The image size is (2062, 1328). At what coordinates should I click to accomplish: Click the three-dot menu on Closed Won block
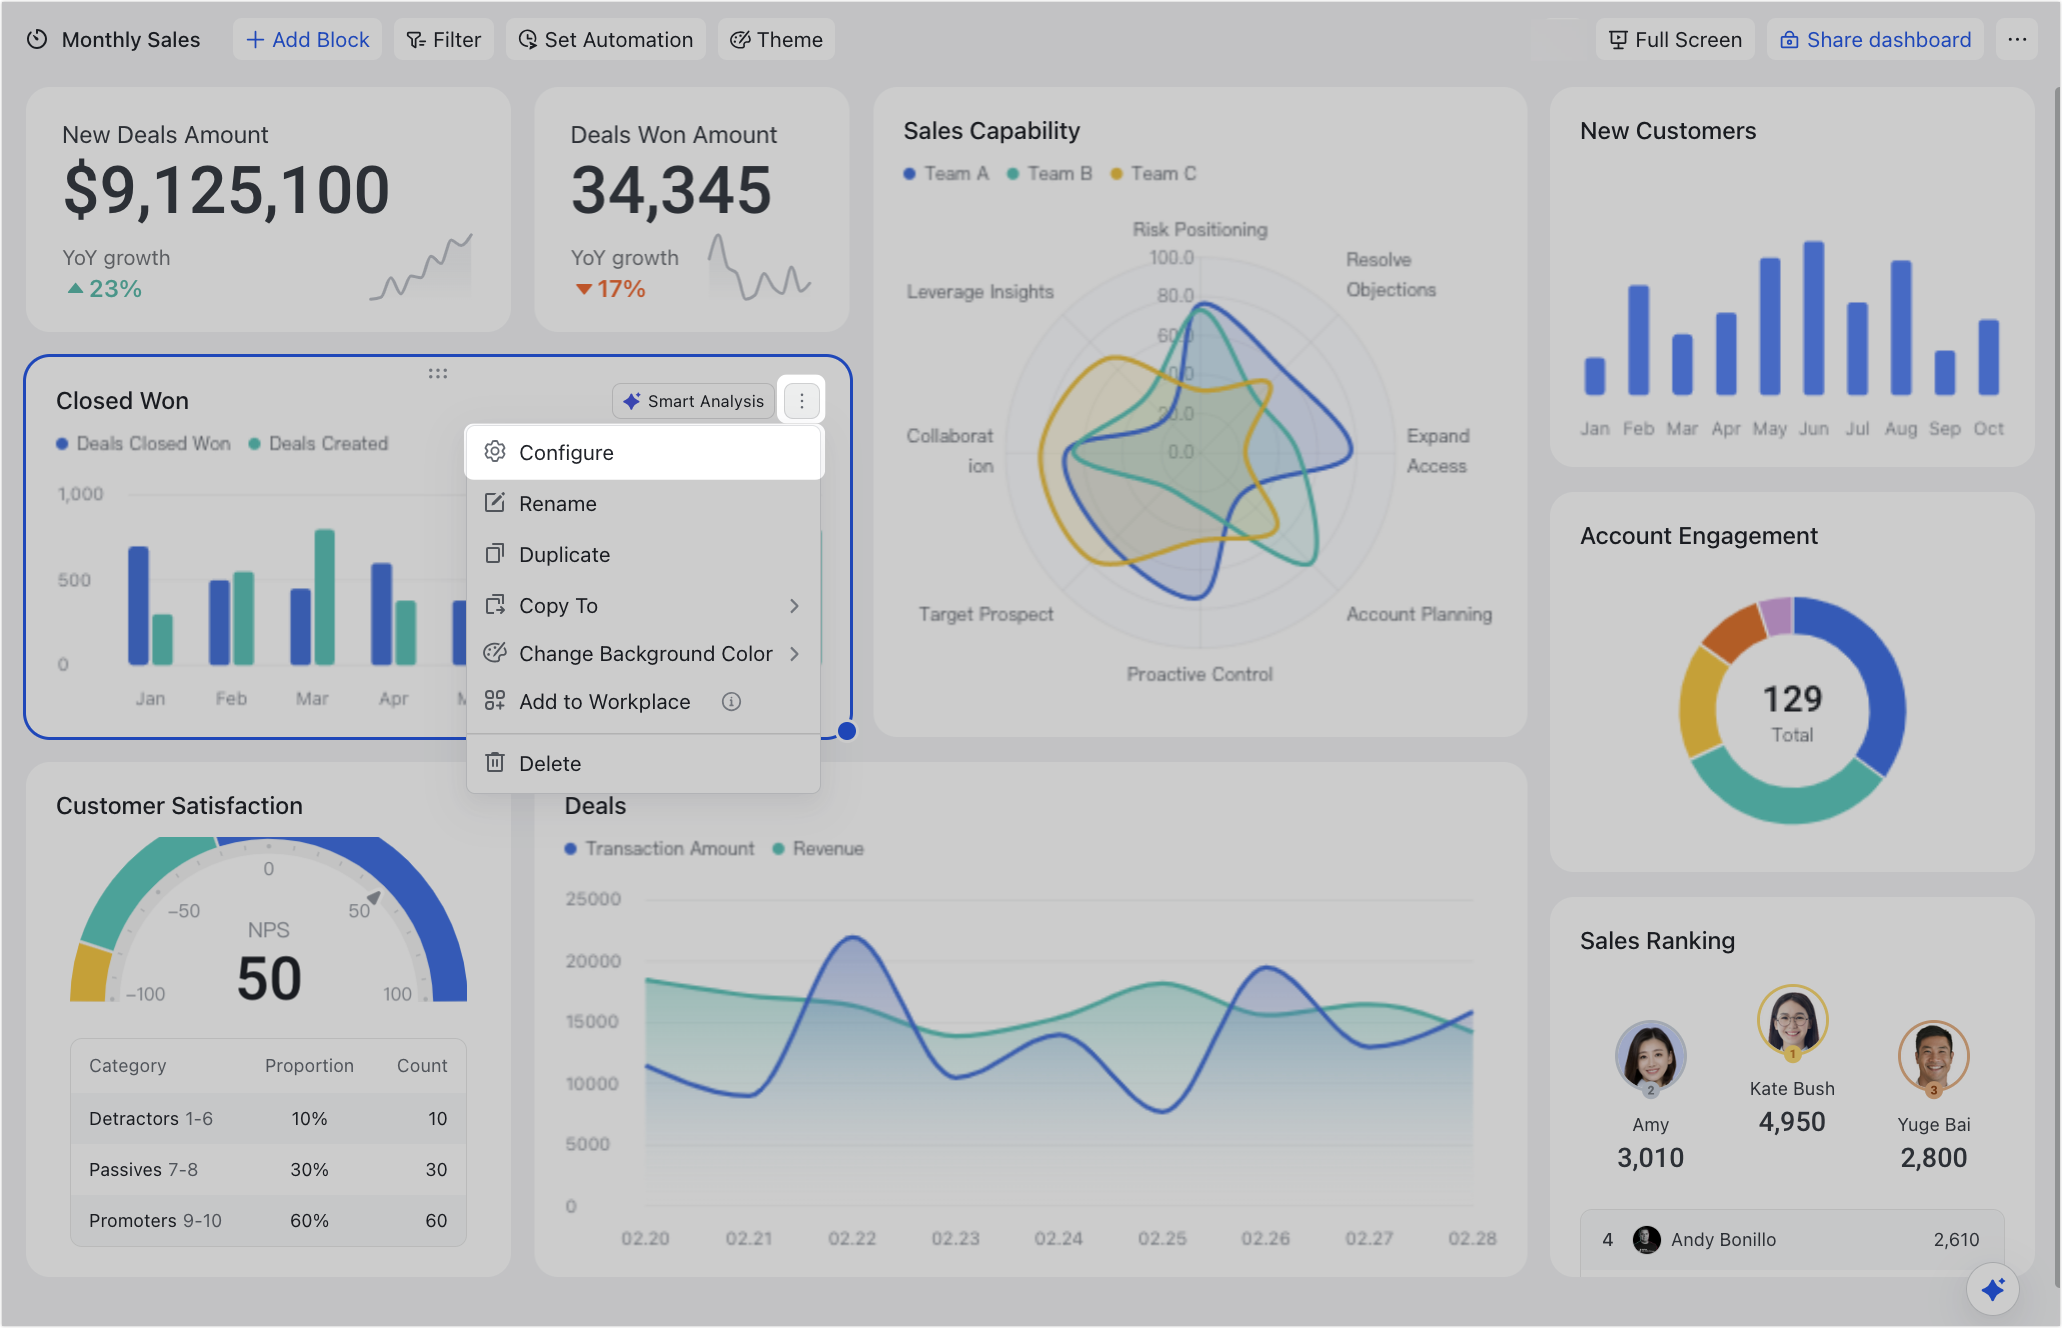coord(801,401)
